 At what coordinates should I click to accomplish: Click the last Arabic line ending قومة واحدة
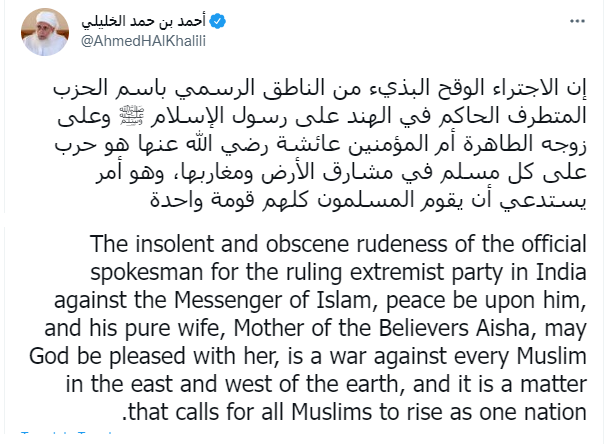click(x=368, y=201)
